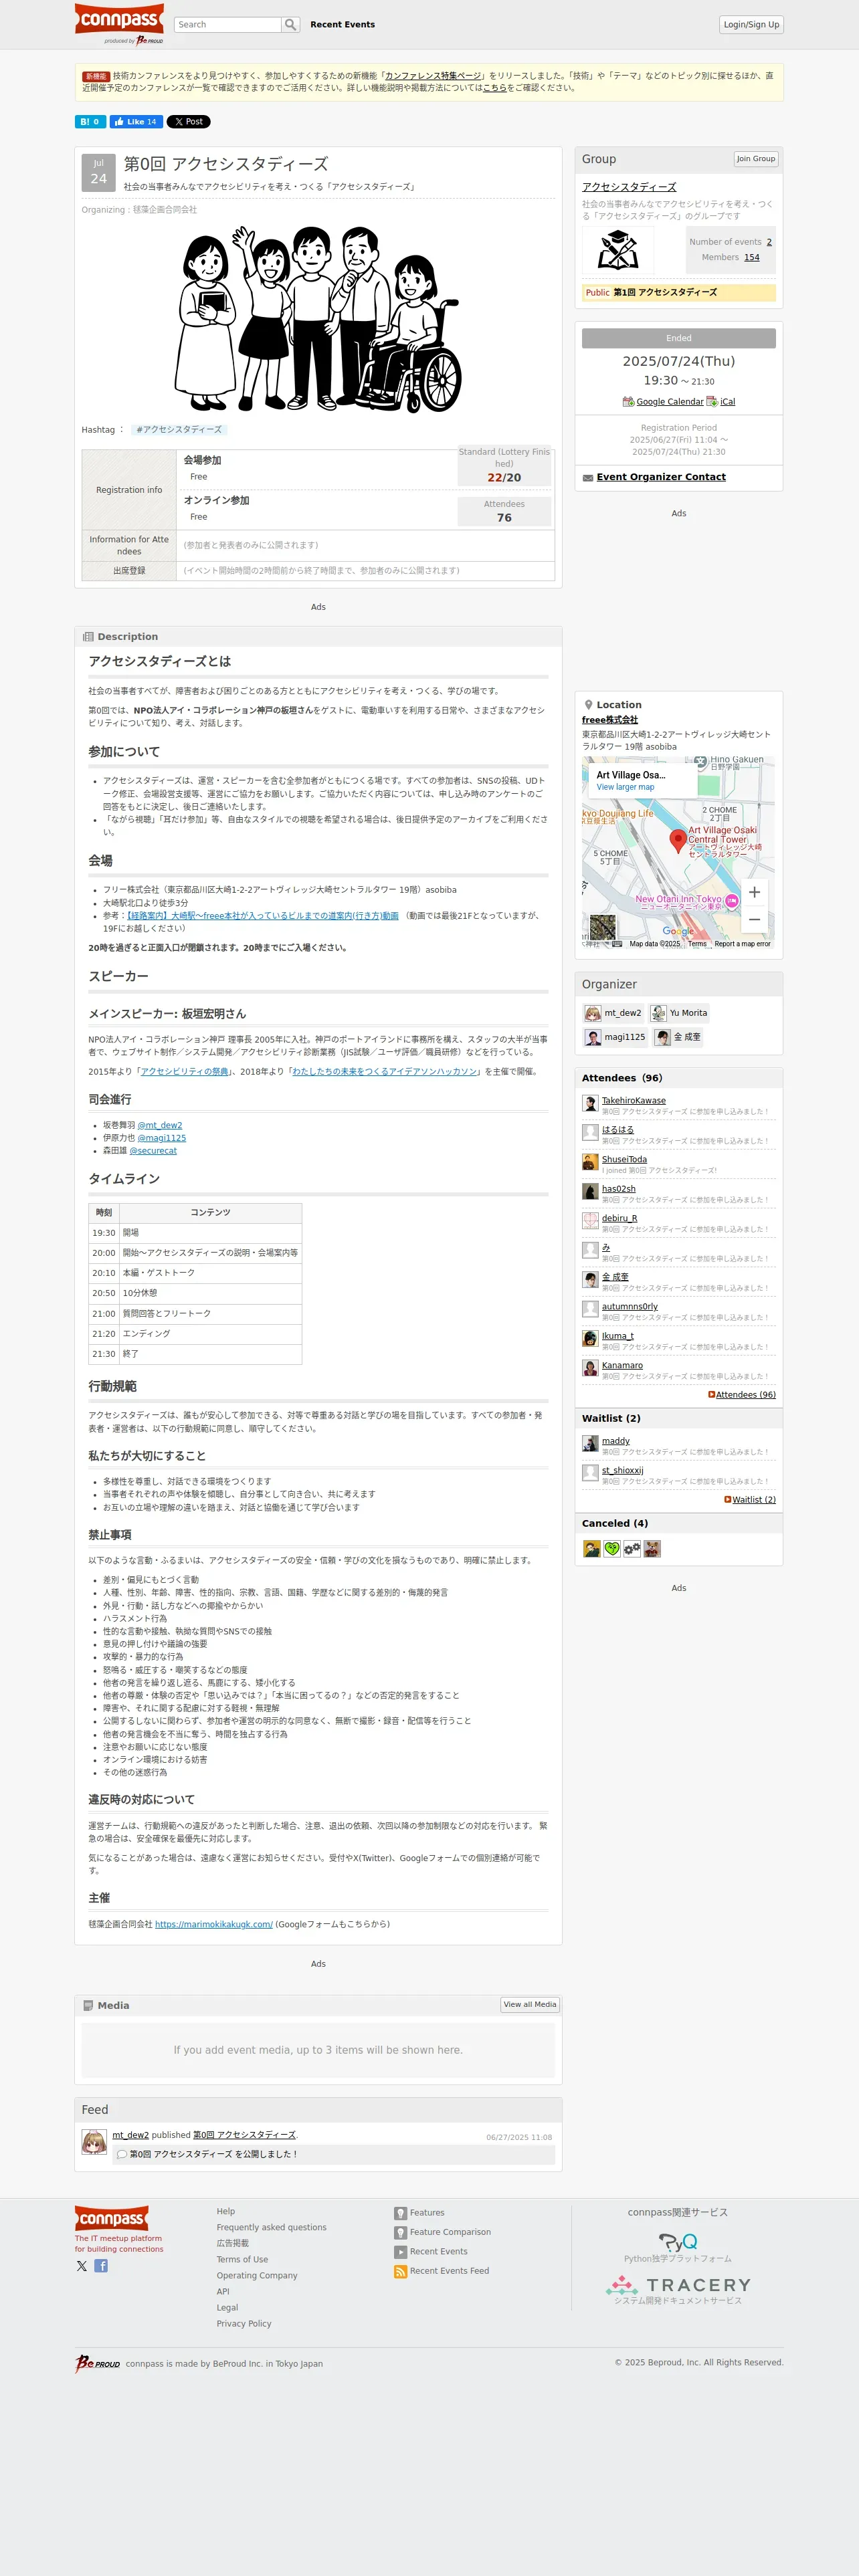The width and height of the screenshot is (859, 2576).
Task: Open the footer X social icon
Action: coord(82,2266)
